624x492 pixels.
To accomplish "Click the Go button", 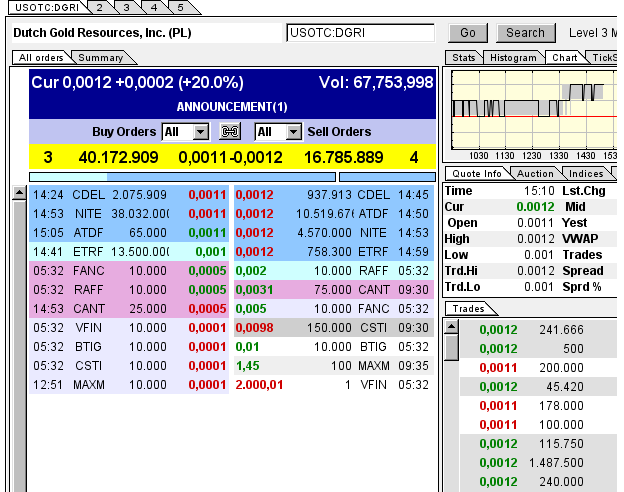I will 468,33.
